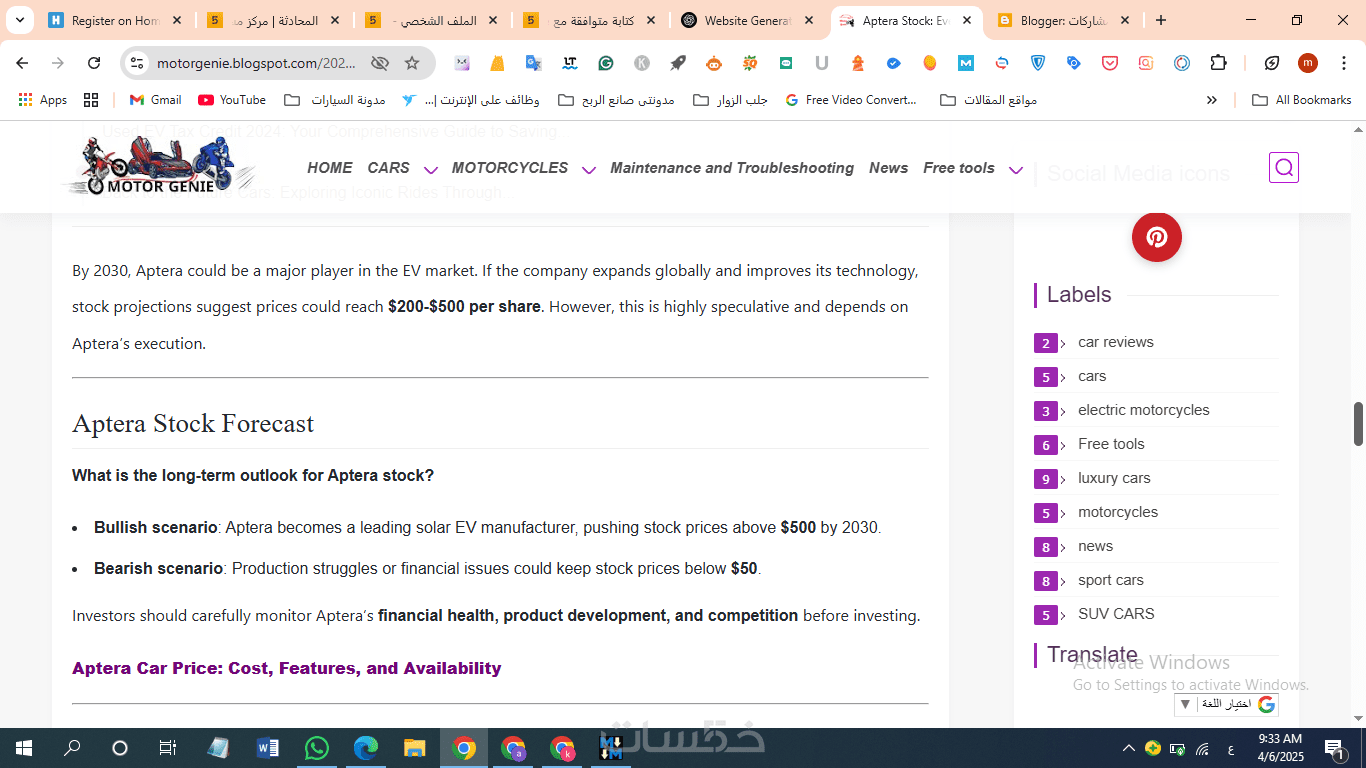This screenshot has width=1366, height=768.
Task: Switch to the Website Generat tab
Action: (749, 20)
